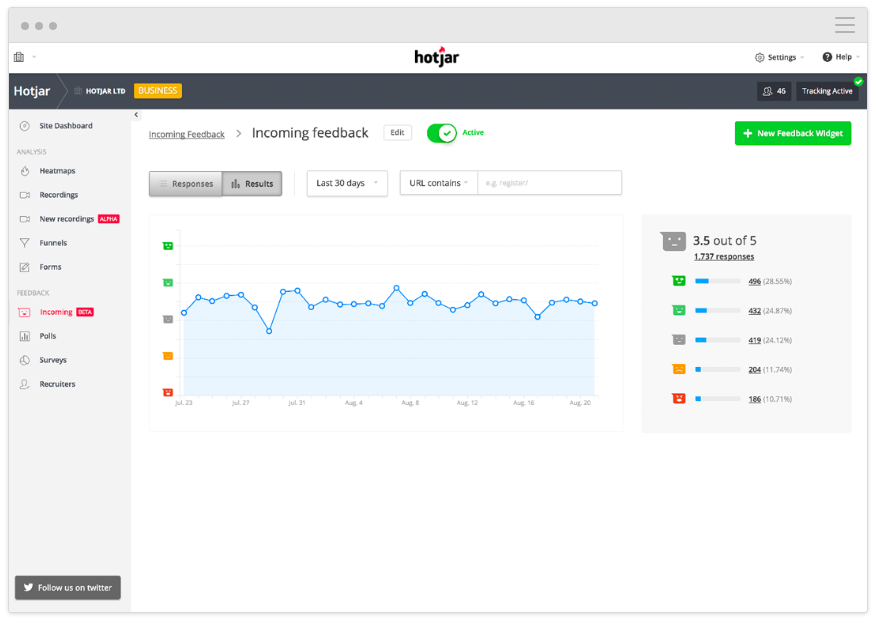Open the 432 responses link

coord(755,311)
